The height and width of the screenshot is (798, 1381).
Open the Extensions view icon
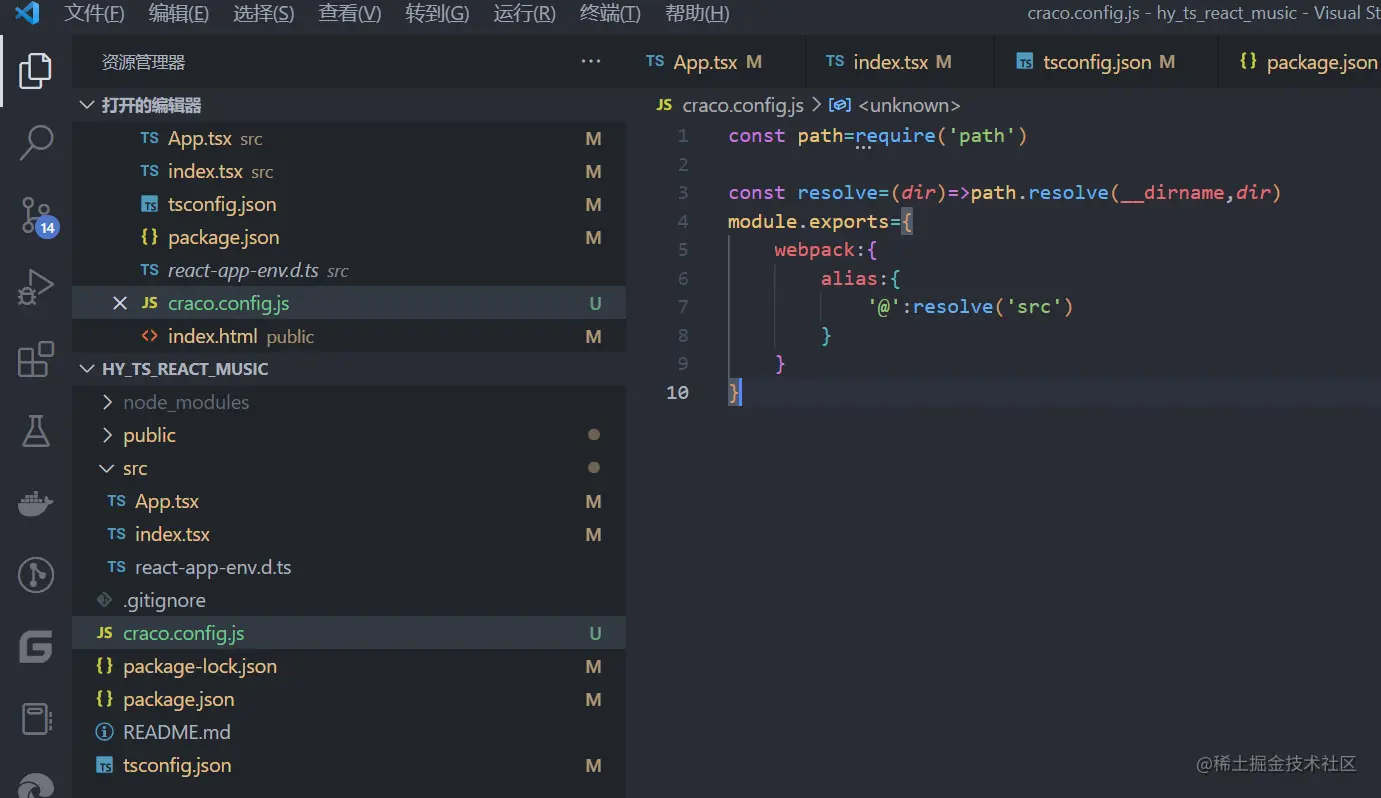[36, 360]
